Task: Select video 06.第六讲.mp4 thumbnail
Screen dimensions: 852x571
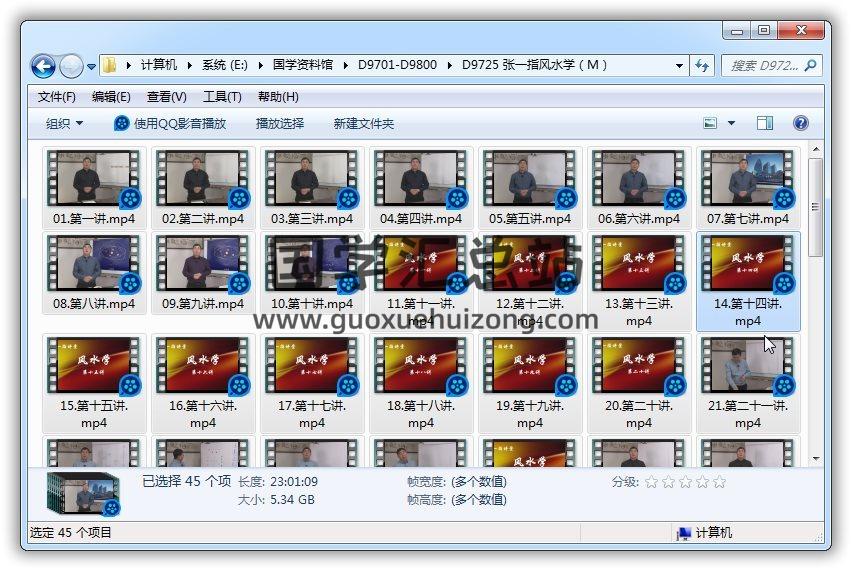Action: click(639, 179)
